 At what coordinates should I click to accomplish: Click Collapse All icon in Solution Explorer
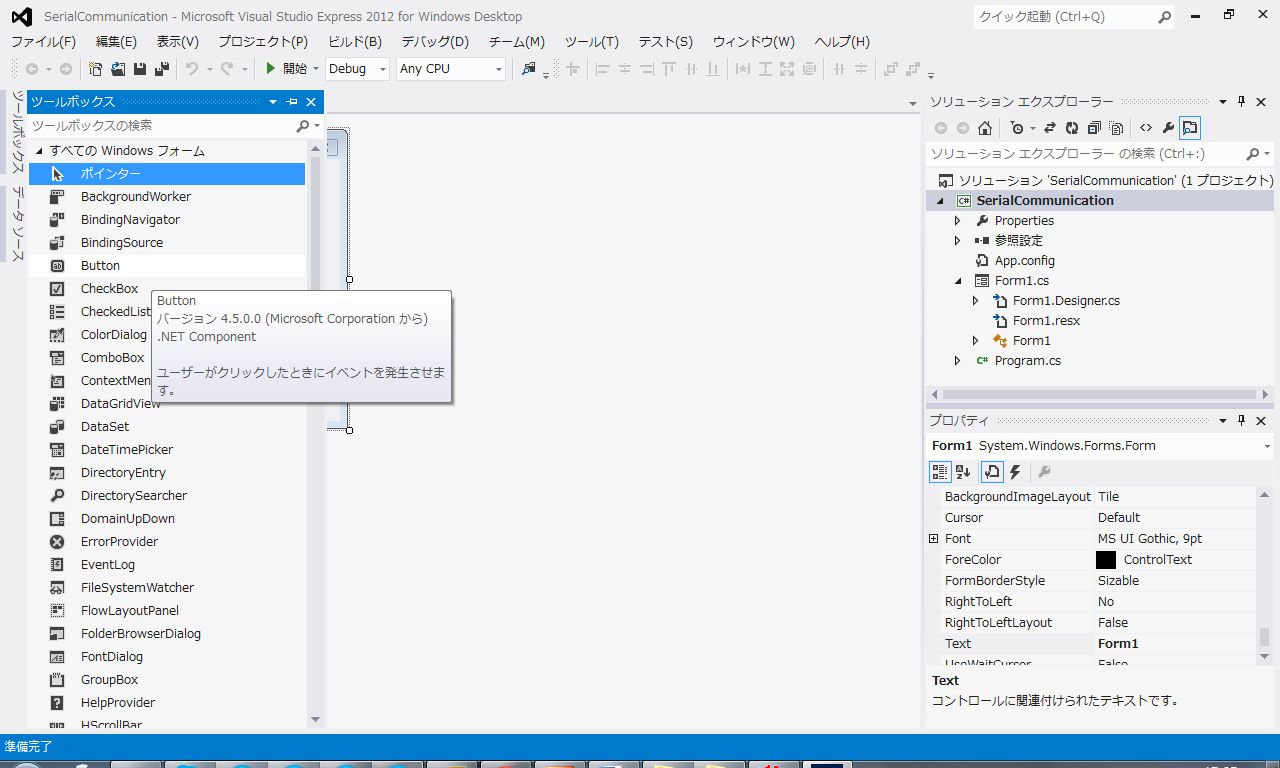coord(1094,128)
